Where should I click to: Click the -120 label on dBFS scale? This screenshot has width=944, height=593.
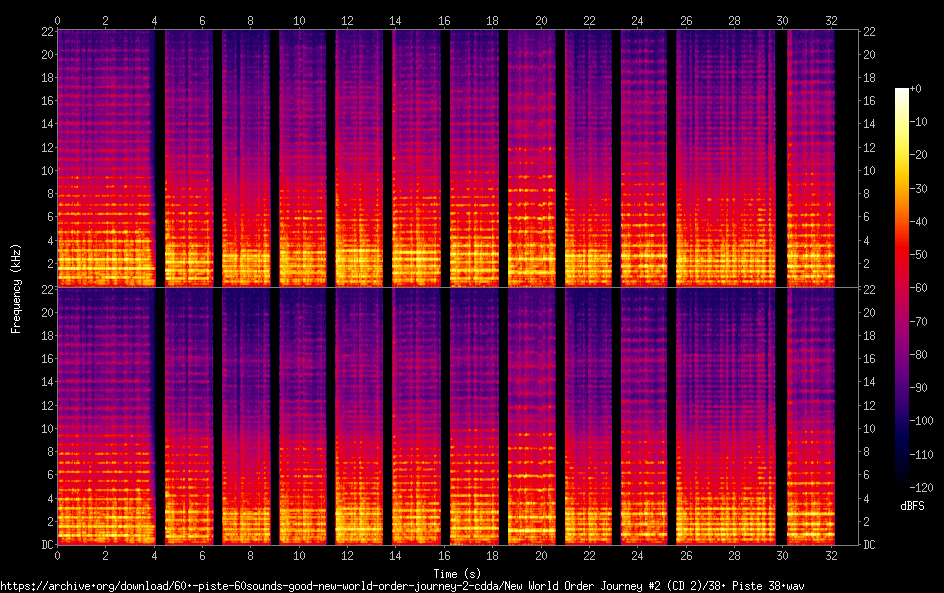pos(922,488)
